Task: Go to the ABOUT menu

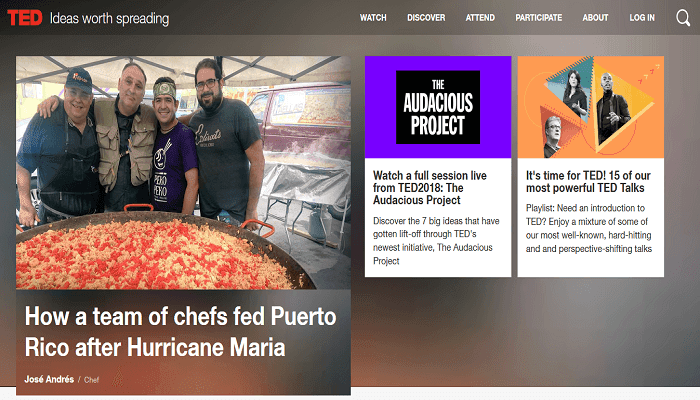Action: (x=595, y=18)
